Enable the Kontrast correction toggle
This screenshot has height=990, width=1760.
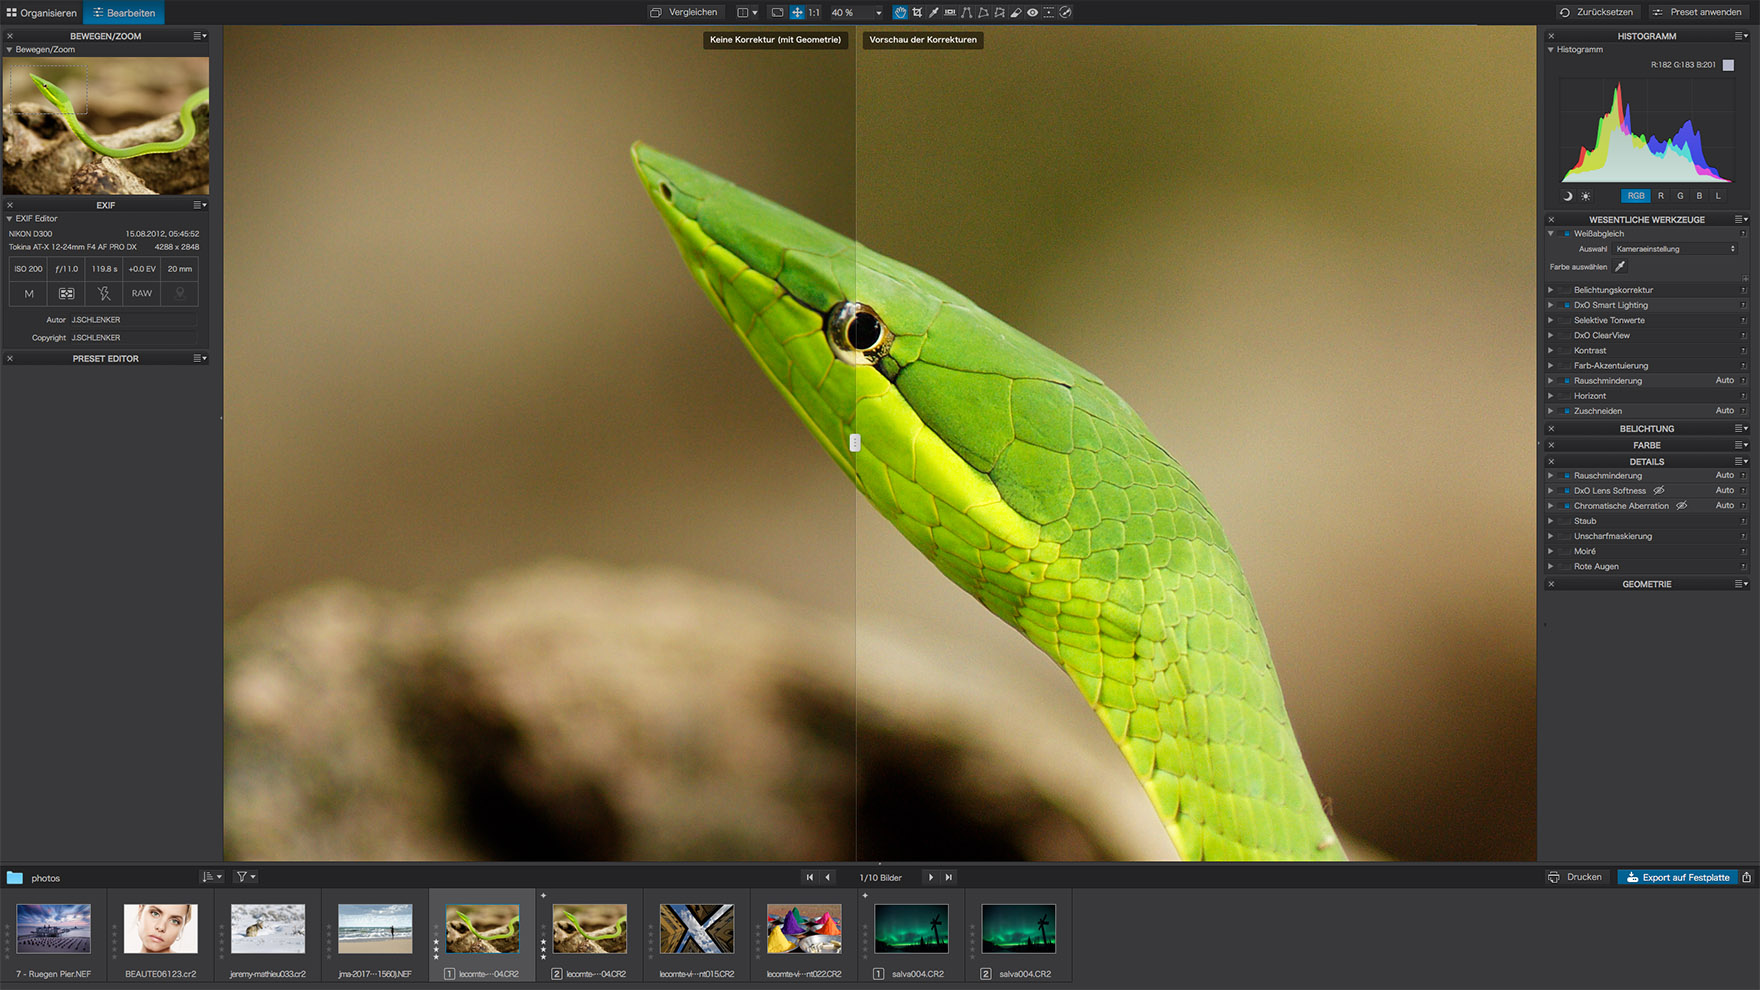1566,351
